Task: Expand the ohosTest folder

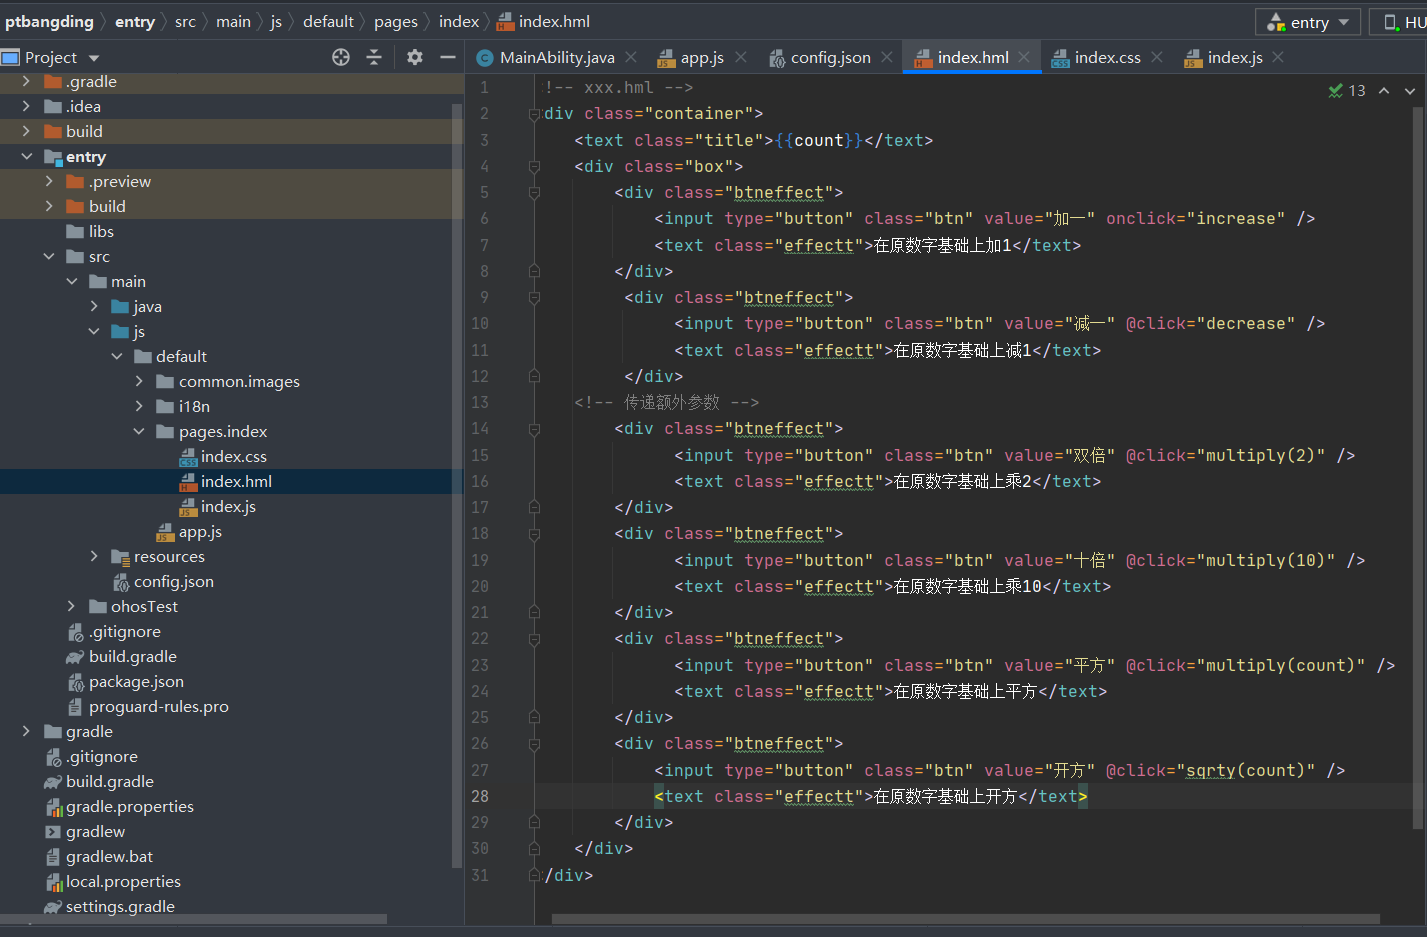Action: click(71, 606)
